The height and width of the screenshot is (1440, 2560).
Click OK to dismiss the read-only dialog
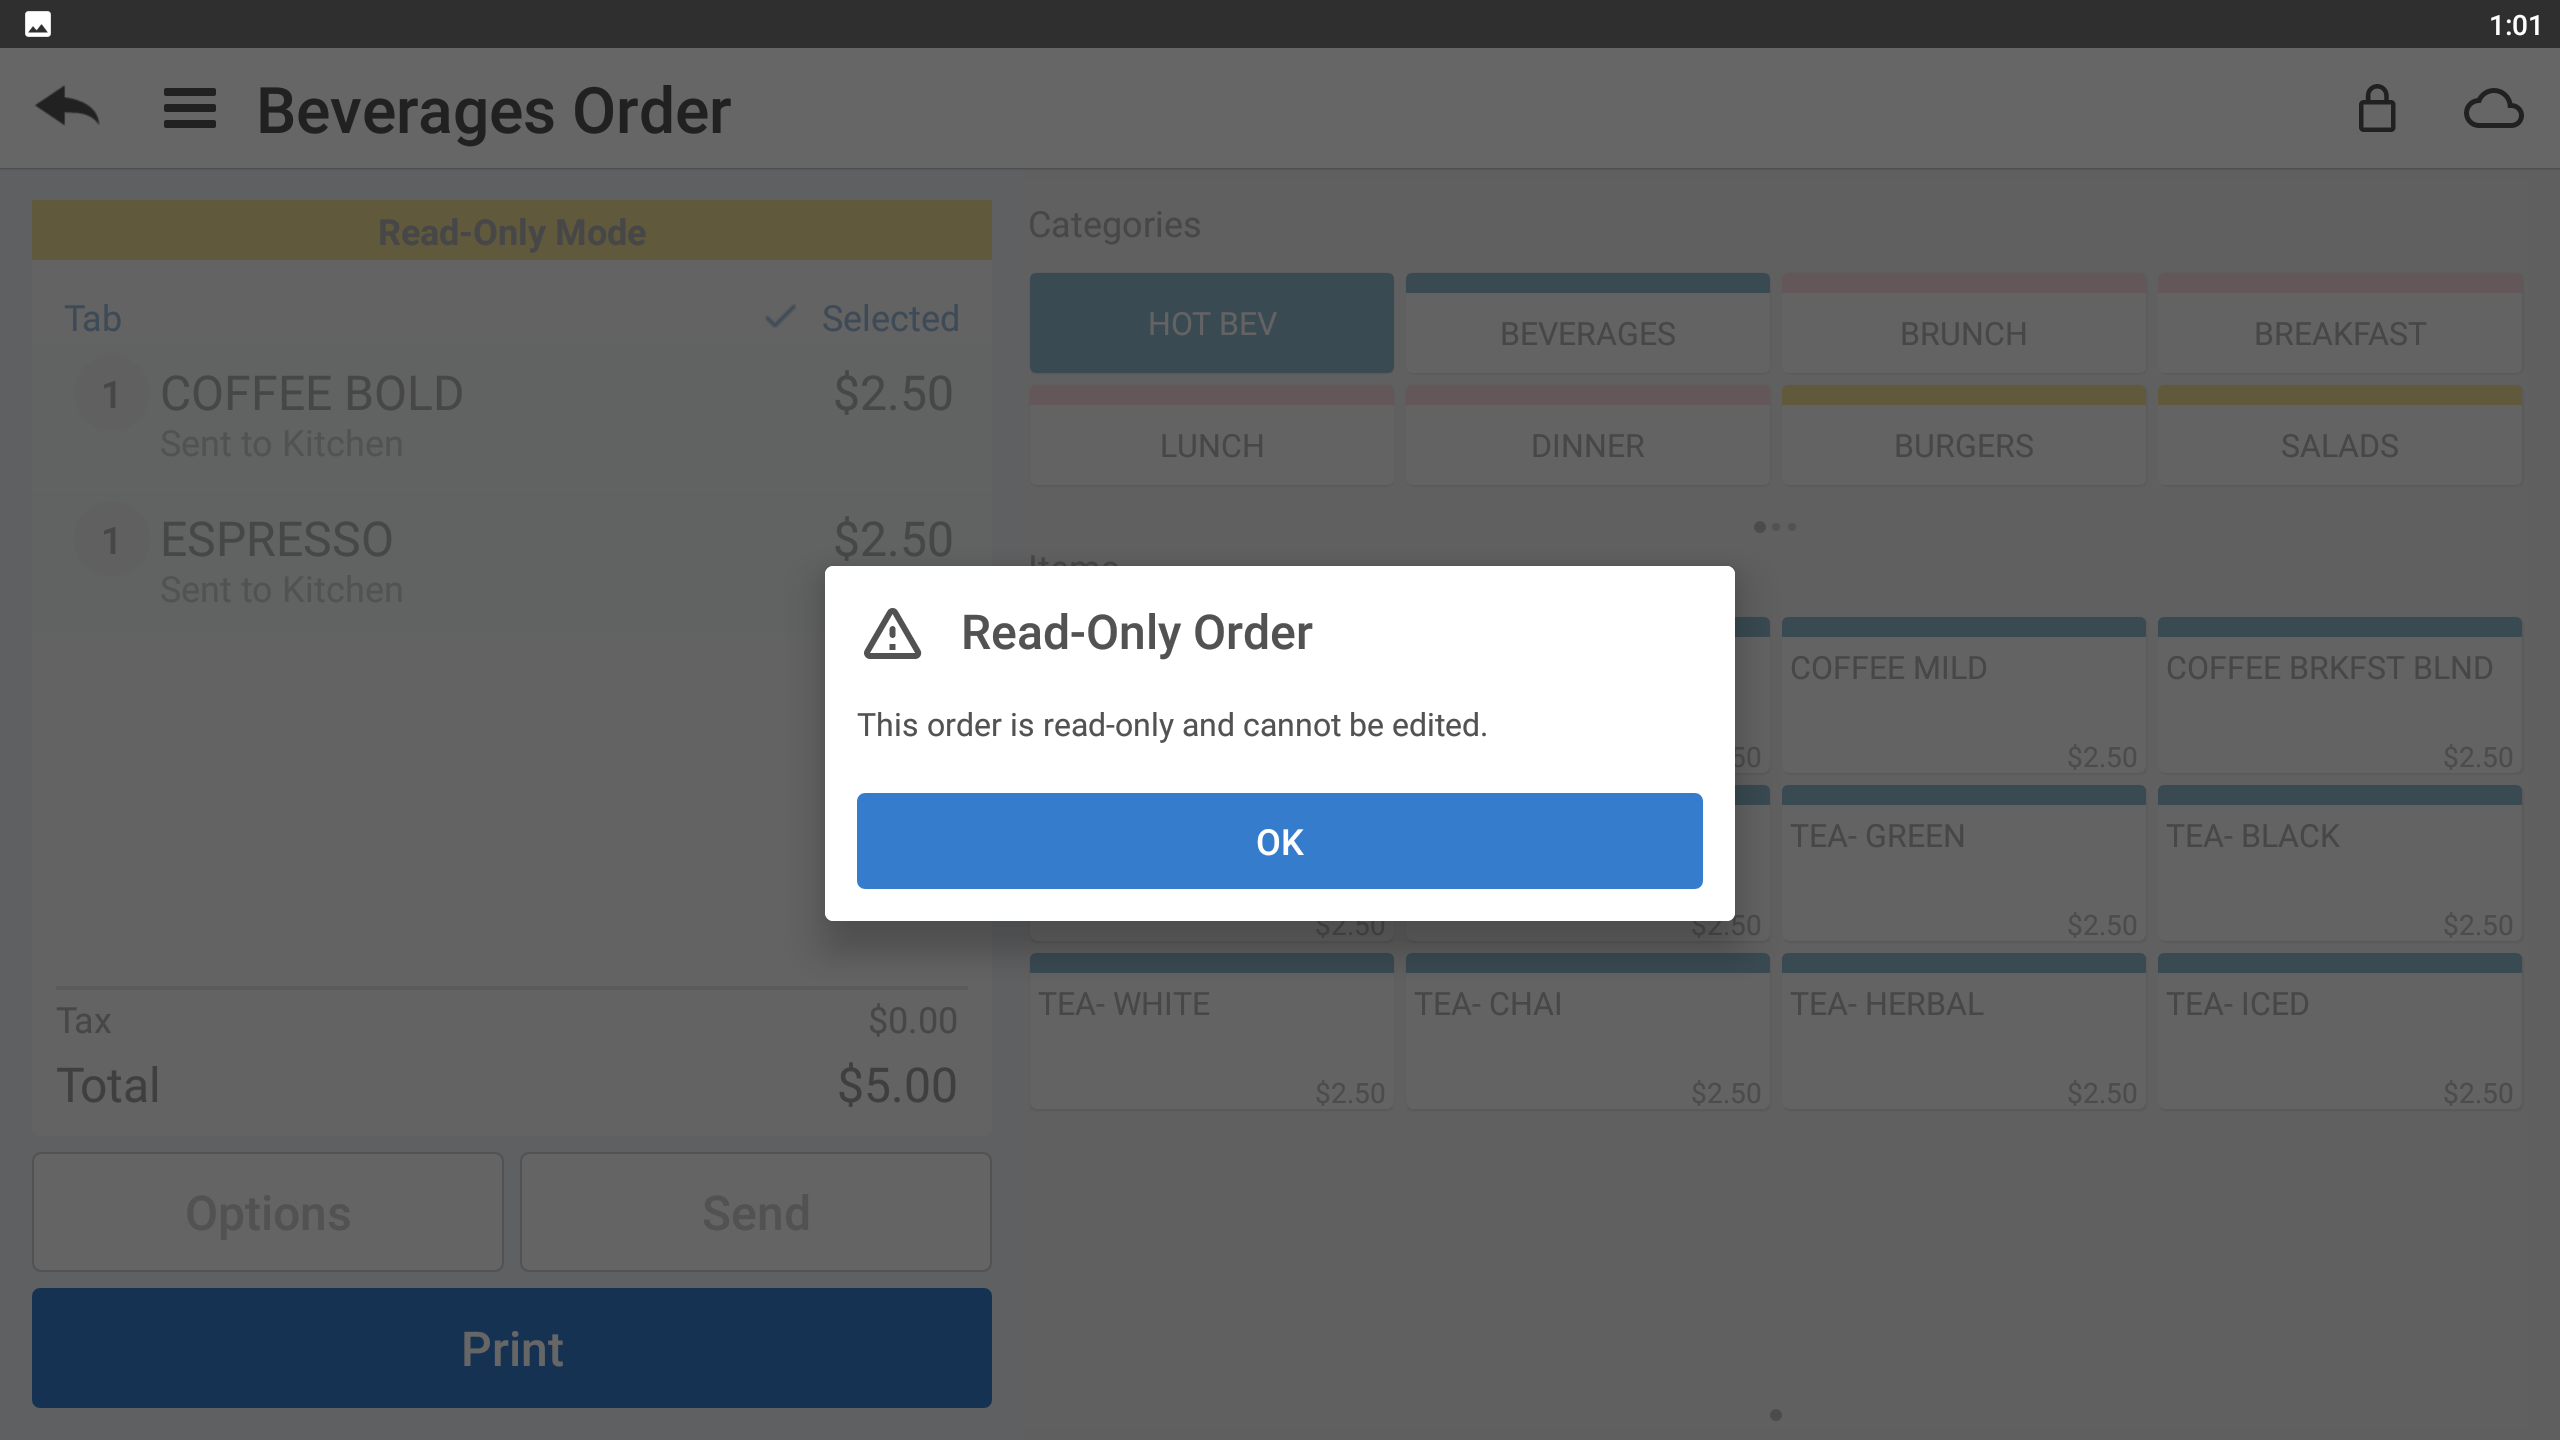click(1280, 840)
